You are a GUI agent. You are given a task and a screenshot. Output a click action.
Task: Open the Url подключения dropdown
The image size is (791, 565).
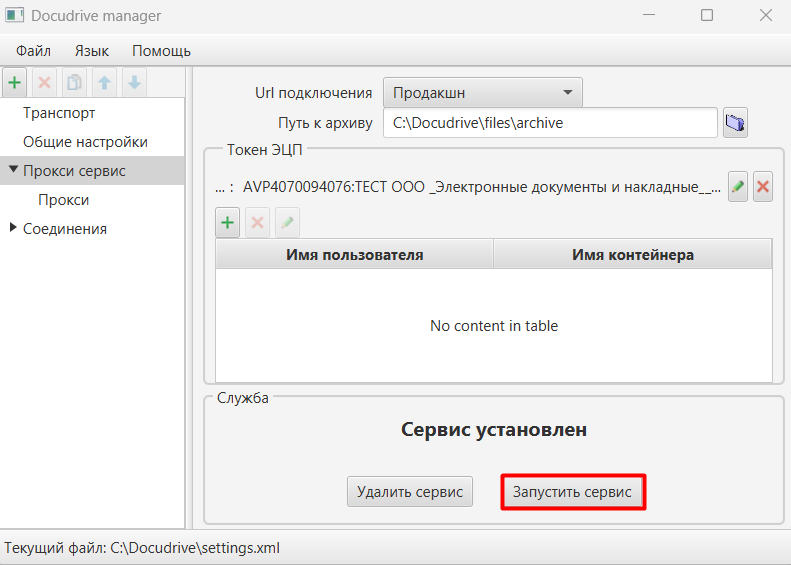483,93
